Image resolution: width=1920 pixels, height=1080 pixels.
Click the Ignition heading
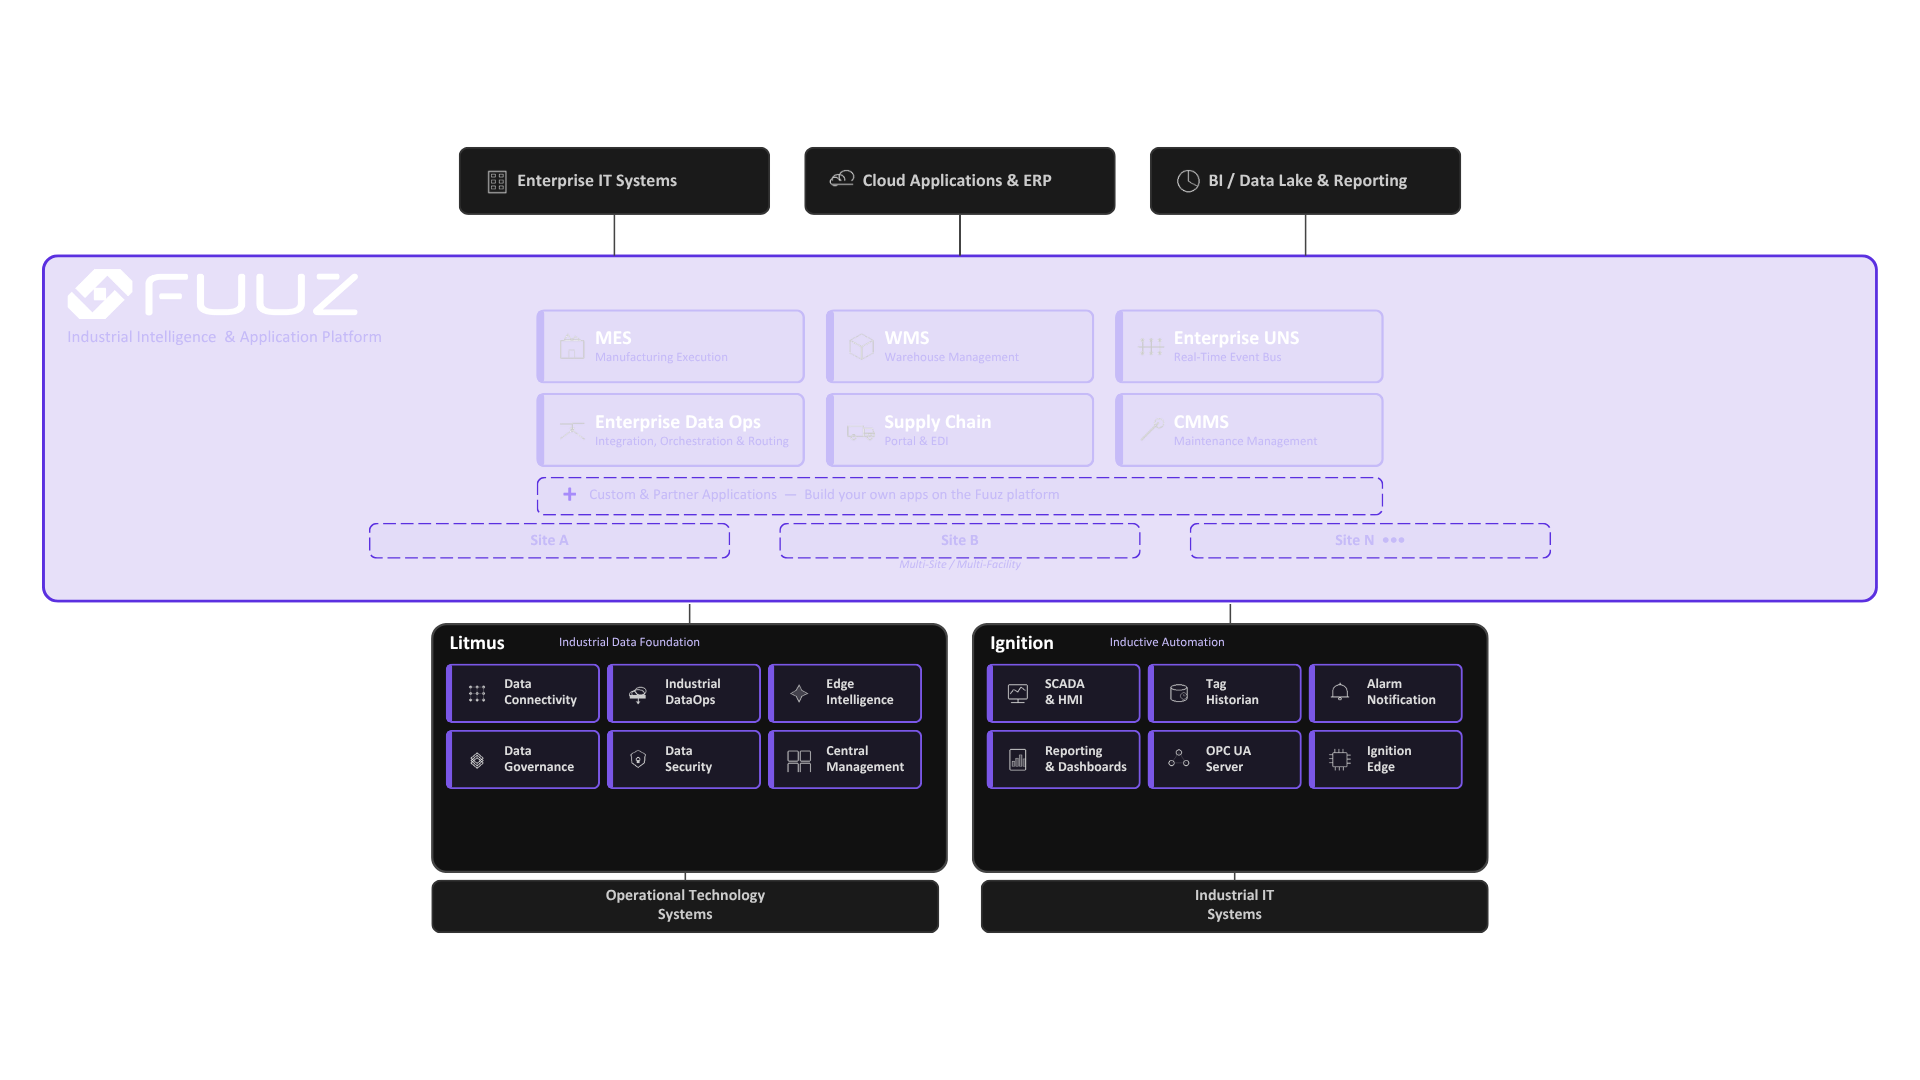pyautogui.click(x=1021, y=643)
